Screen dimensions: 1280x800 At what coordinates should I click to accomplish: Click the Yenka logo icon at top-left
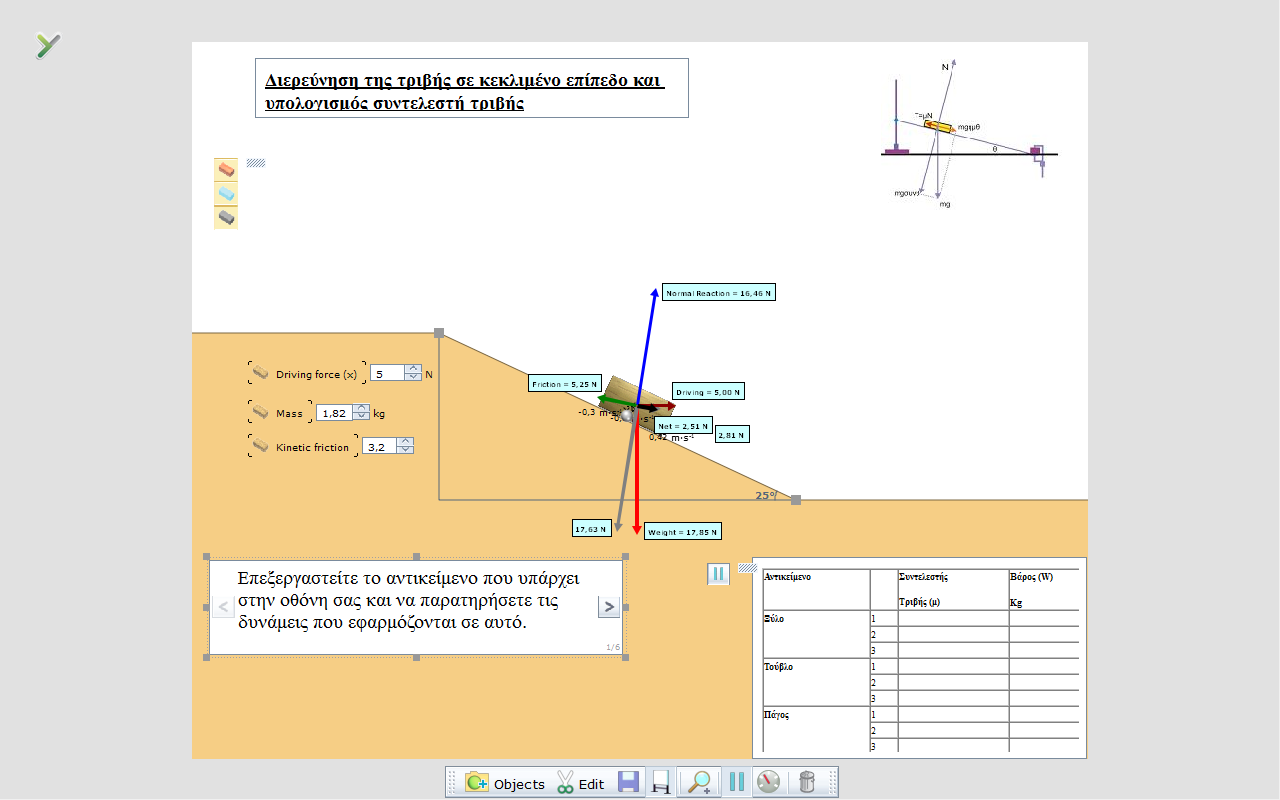coord(47,45)
